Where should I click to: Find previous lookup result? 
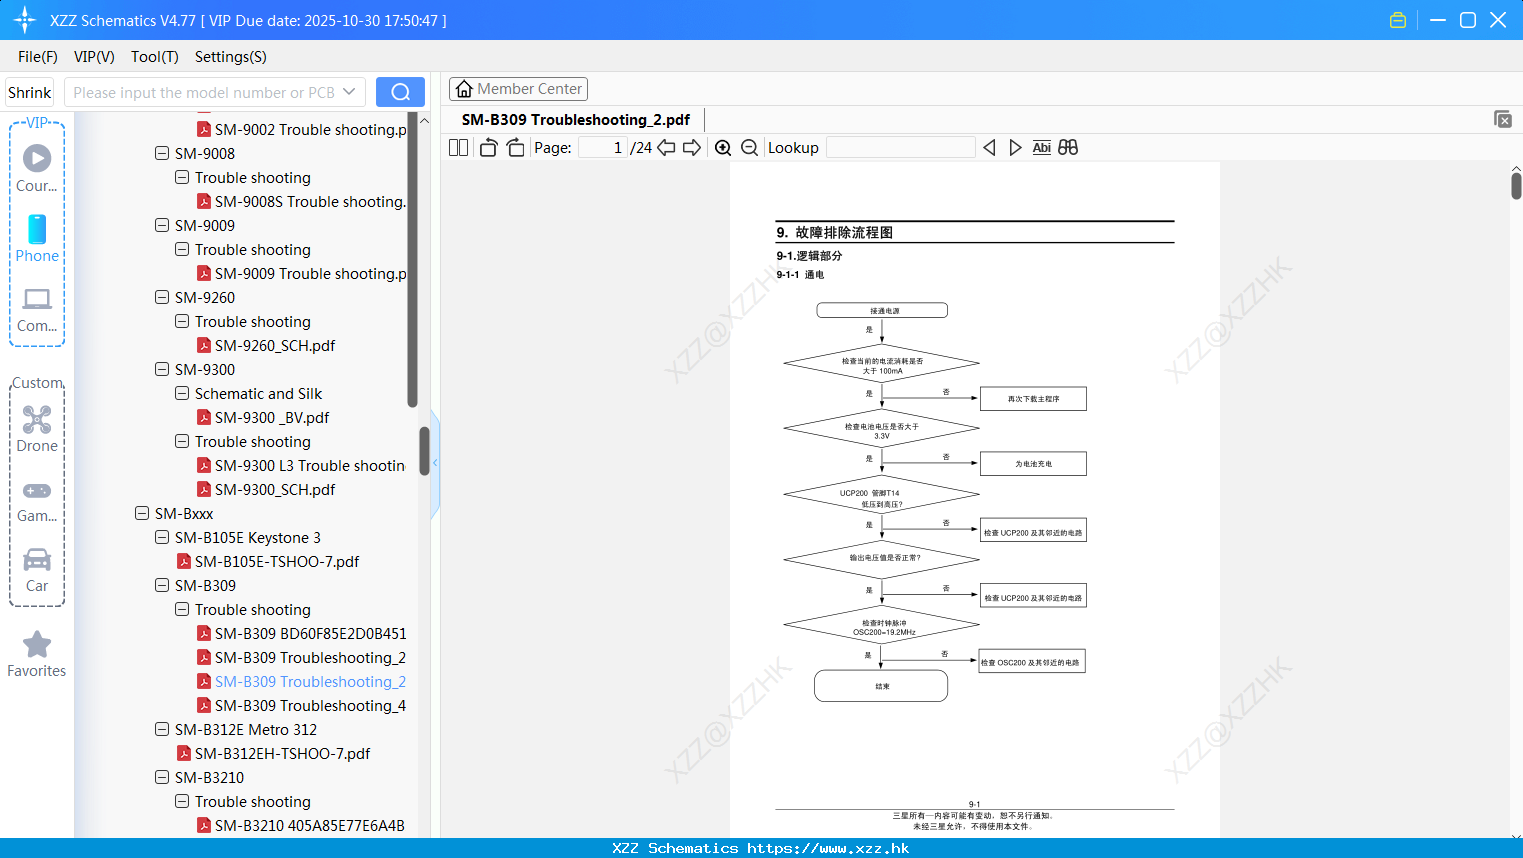click(989, 148)
